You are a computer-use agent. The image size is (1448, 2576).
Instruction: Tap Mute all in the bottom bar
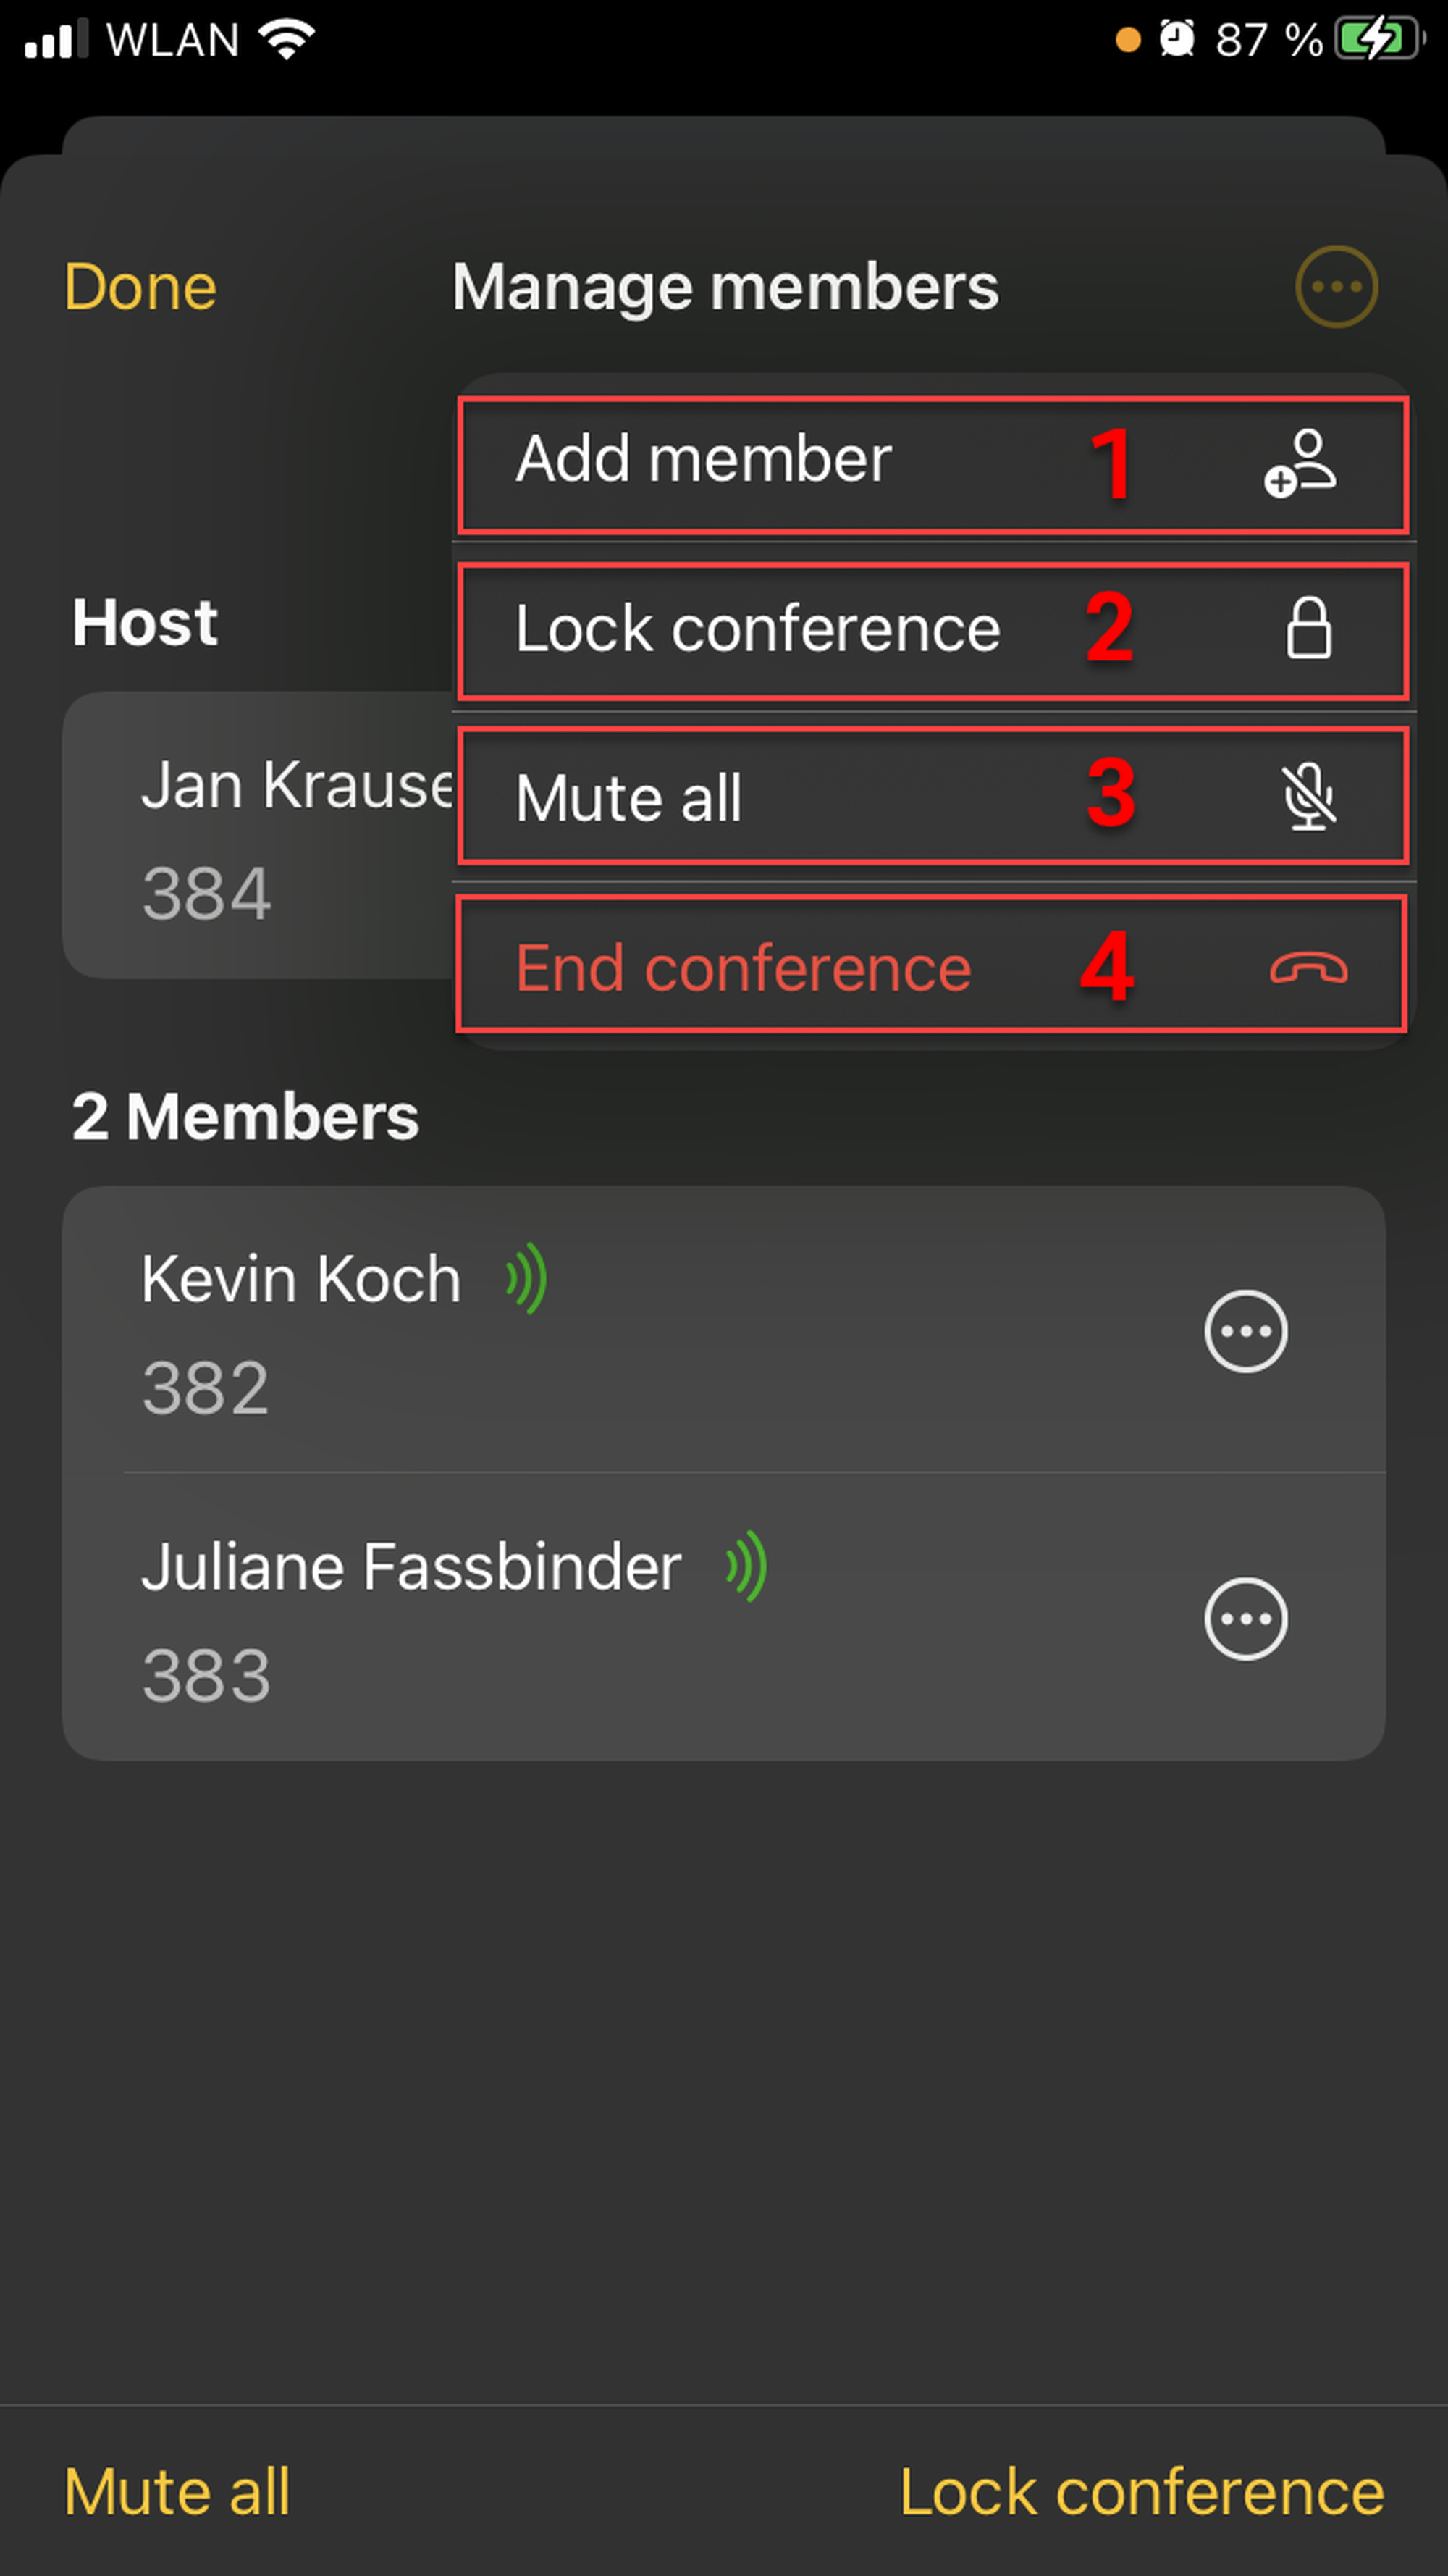click(x=177, y=2491)
